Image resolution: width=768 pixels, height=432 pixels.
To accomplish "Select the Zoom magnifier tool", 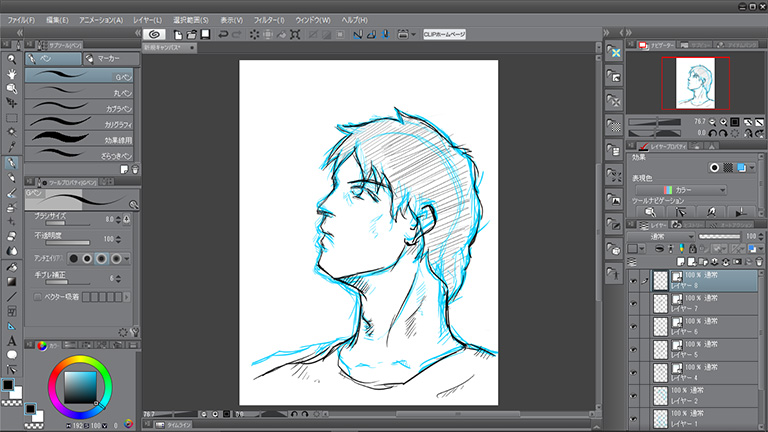I will [x=11, y=57].
